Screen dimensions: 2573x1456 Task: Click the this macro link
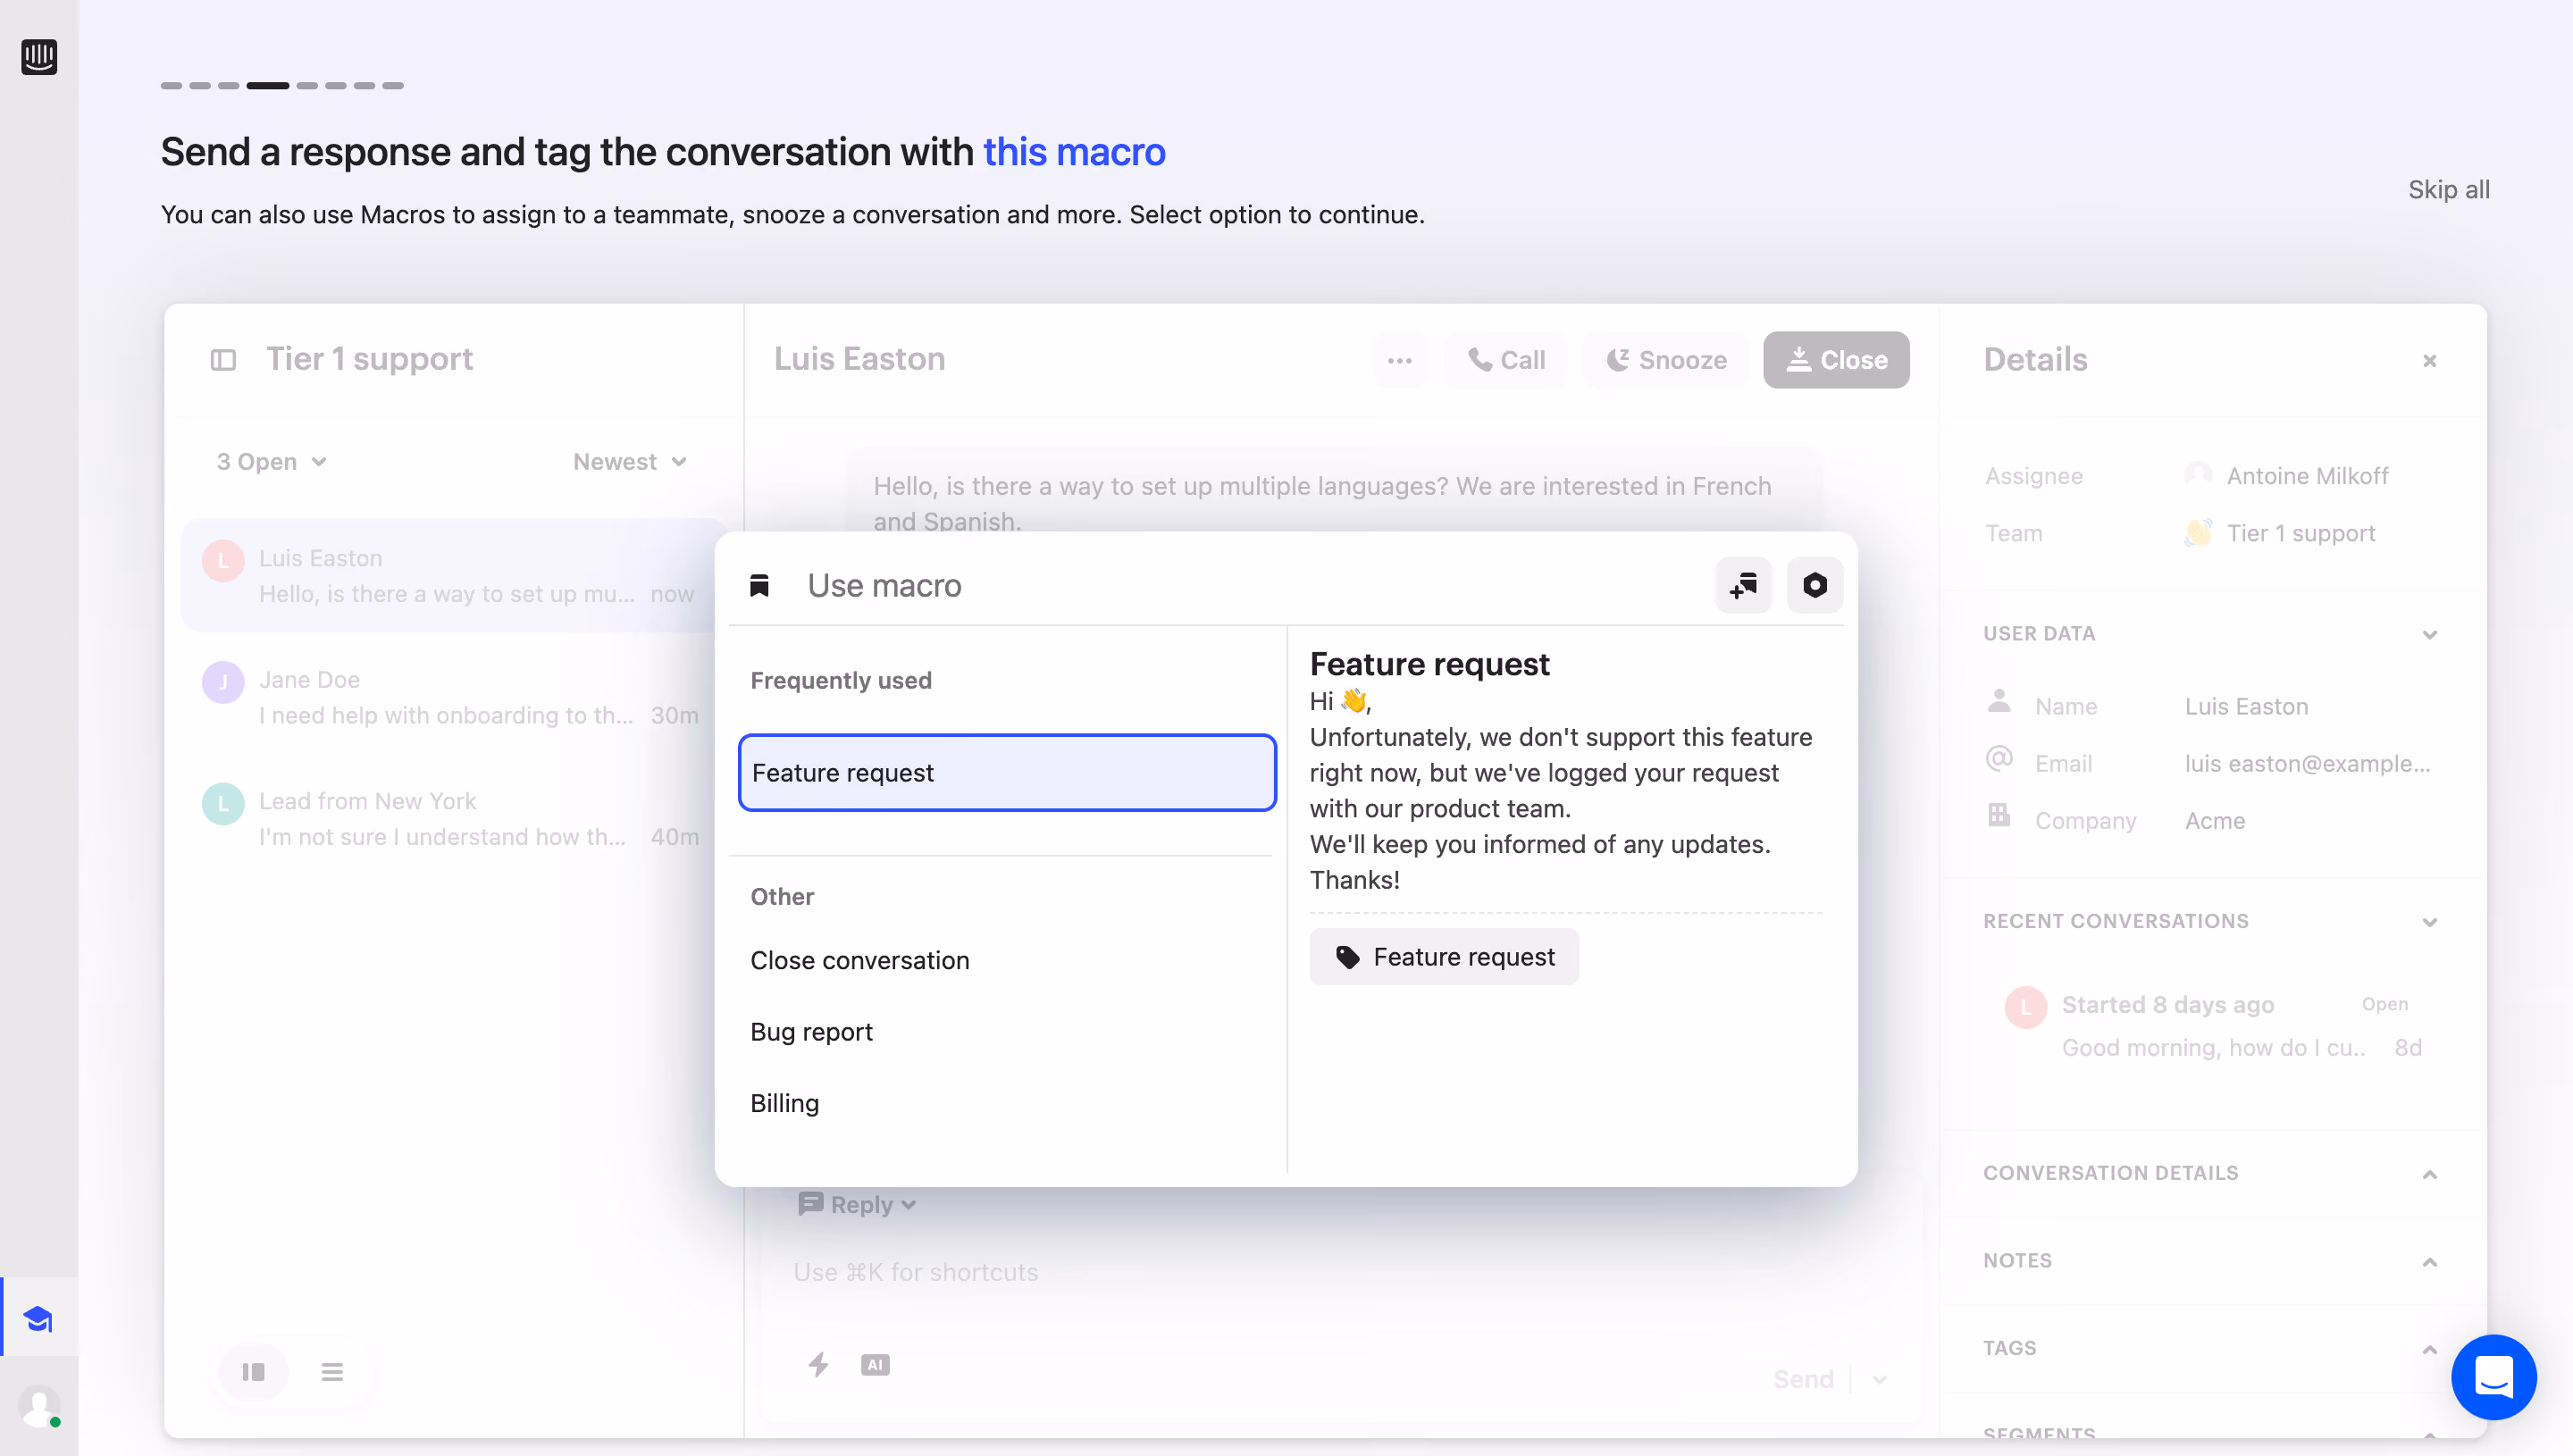click(x=1074, y=152)
